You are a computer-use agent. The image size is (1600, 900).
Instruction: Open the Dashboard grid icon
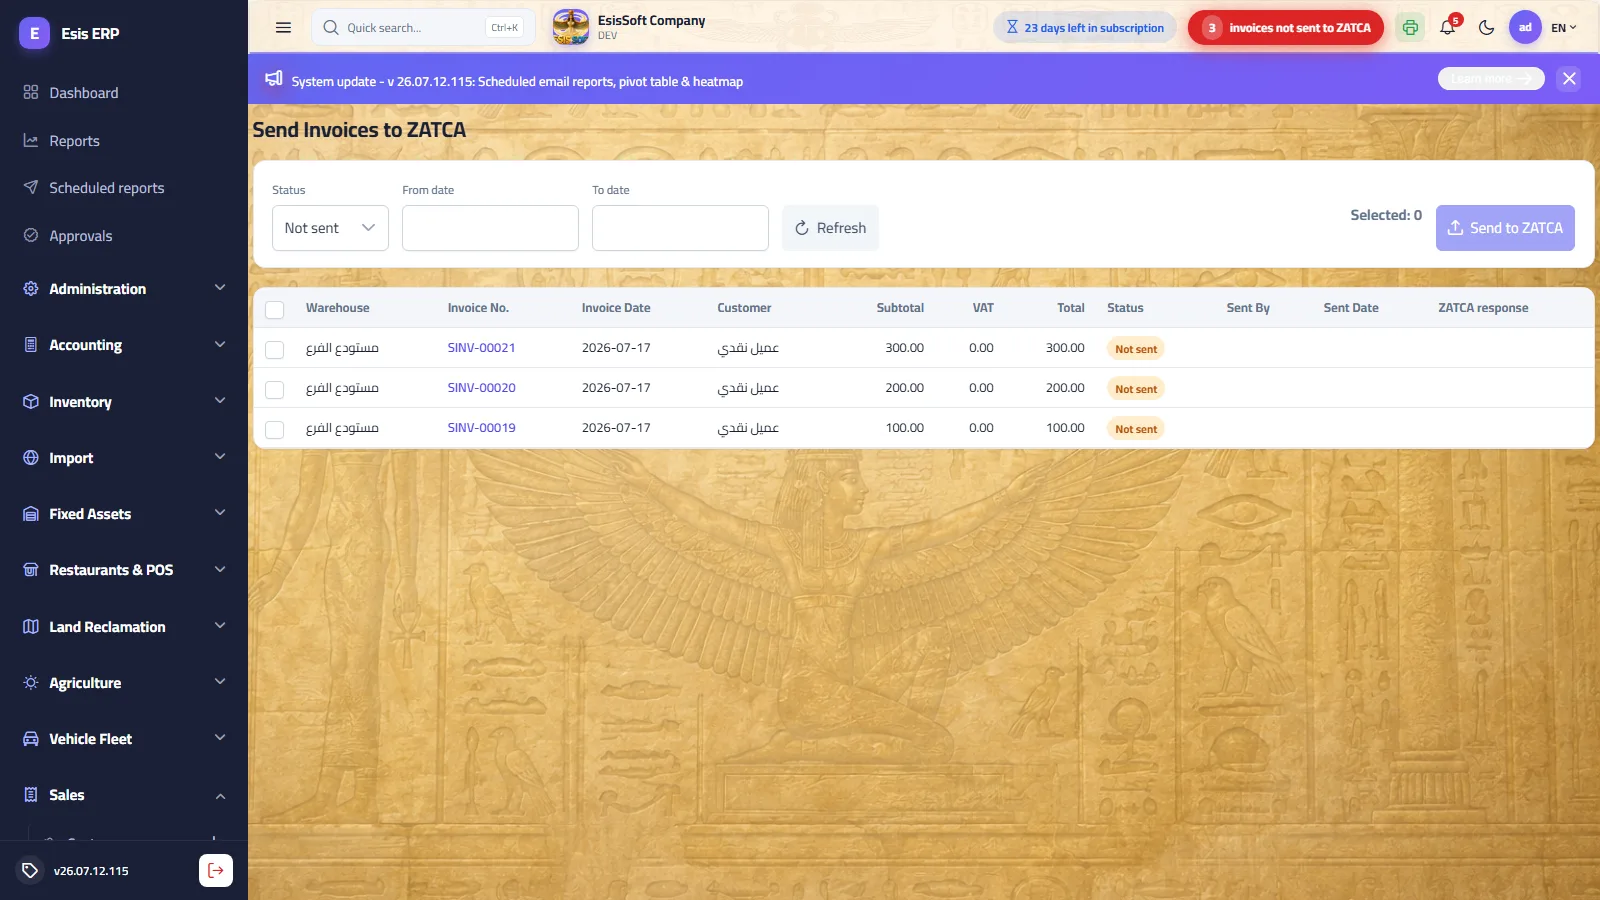tap(31, 92)
